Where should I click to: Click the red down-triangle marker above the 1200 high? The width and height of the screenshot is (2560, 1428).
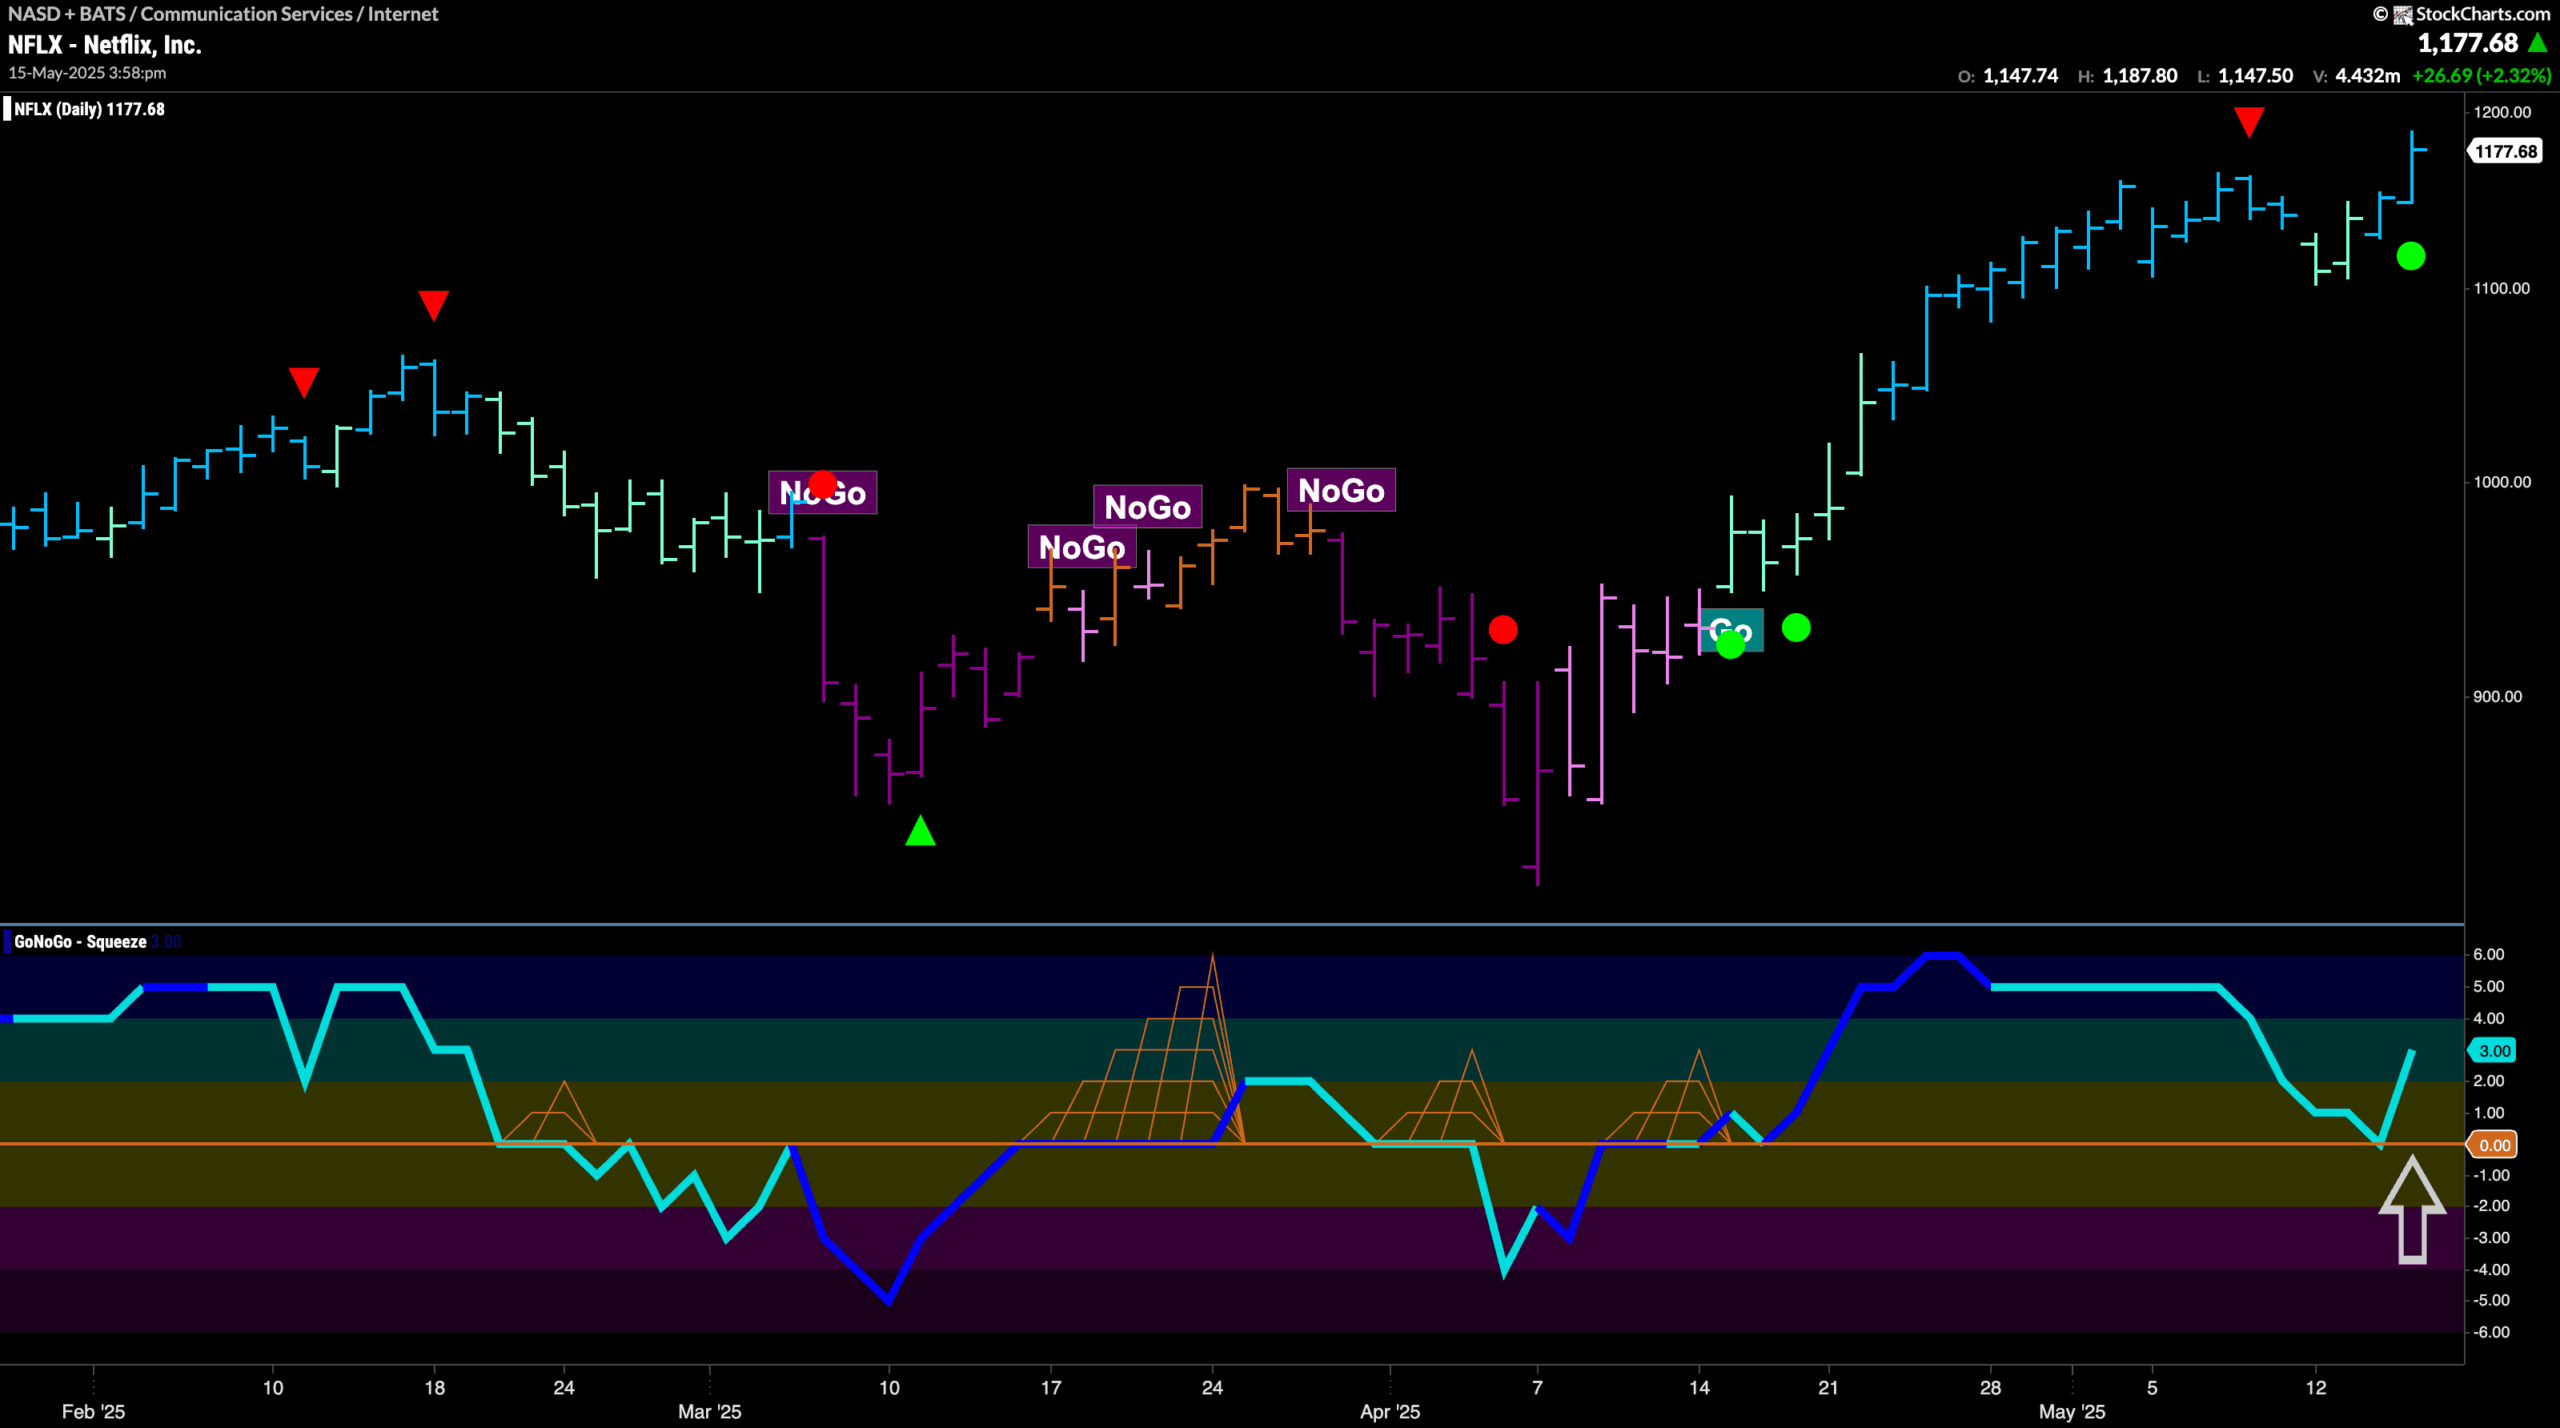coord(2248,122)
